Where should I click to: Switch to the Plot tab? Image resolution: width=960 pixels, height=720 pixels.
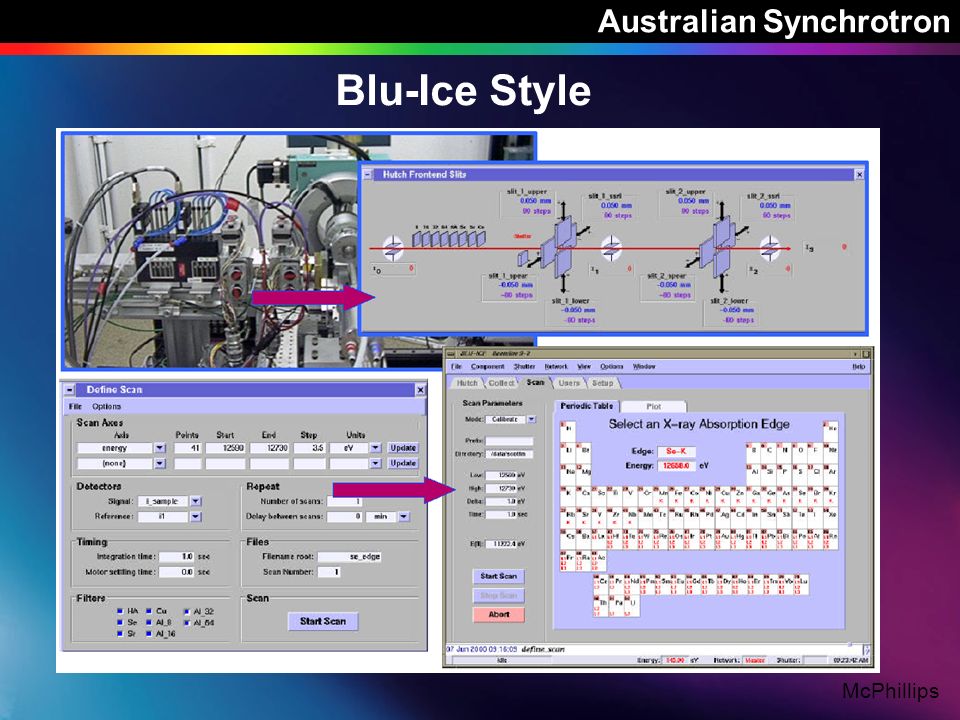click(x=653, y=406)
